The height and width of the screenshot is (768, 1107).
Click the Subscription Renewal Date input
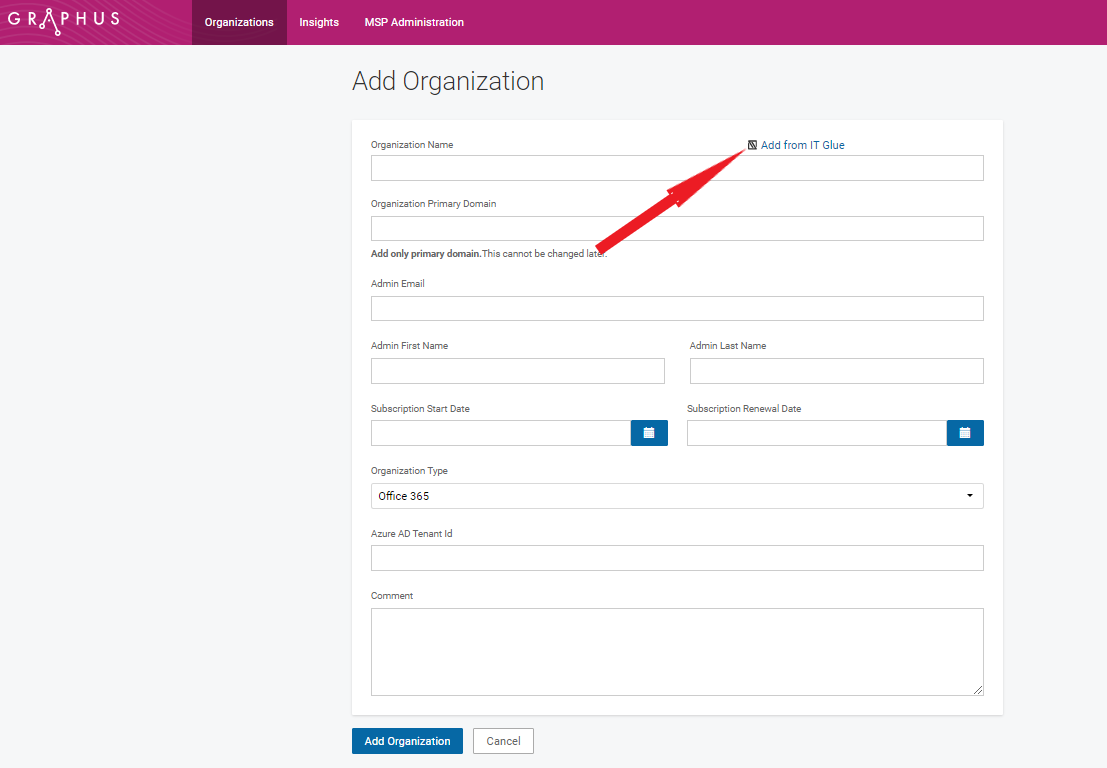[x=817, y=433]
